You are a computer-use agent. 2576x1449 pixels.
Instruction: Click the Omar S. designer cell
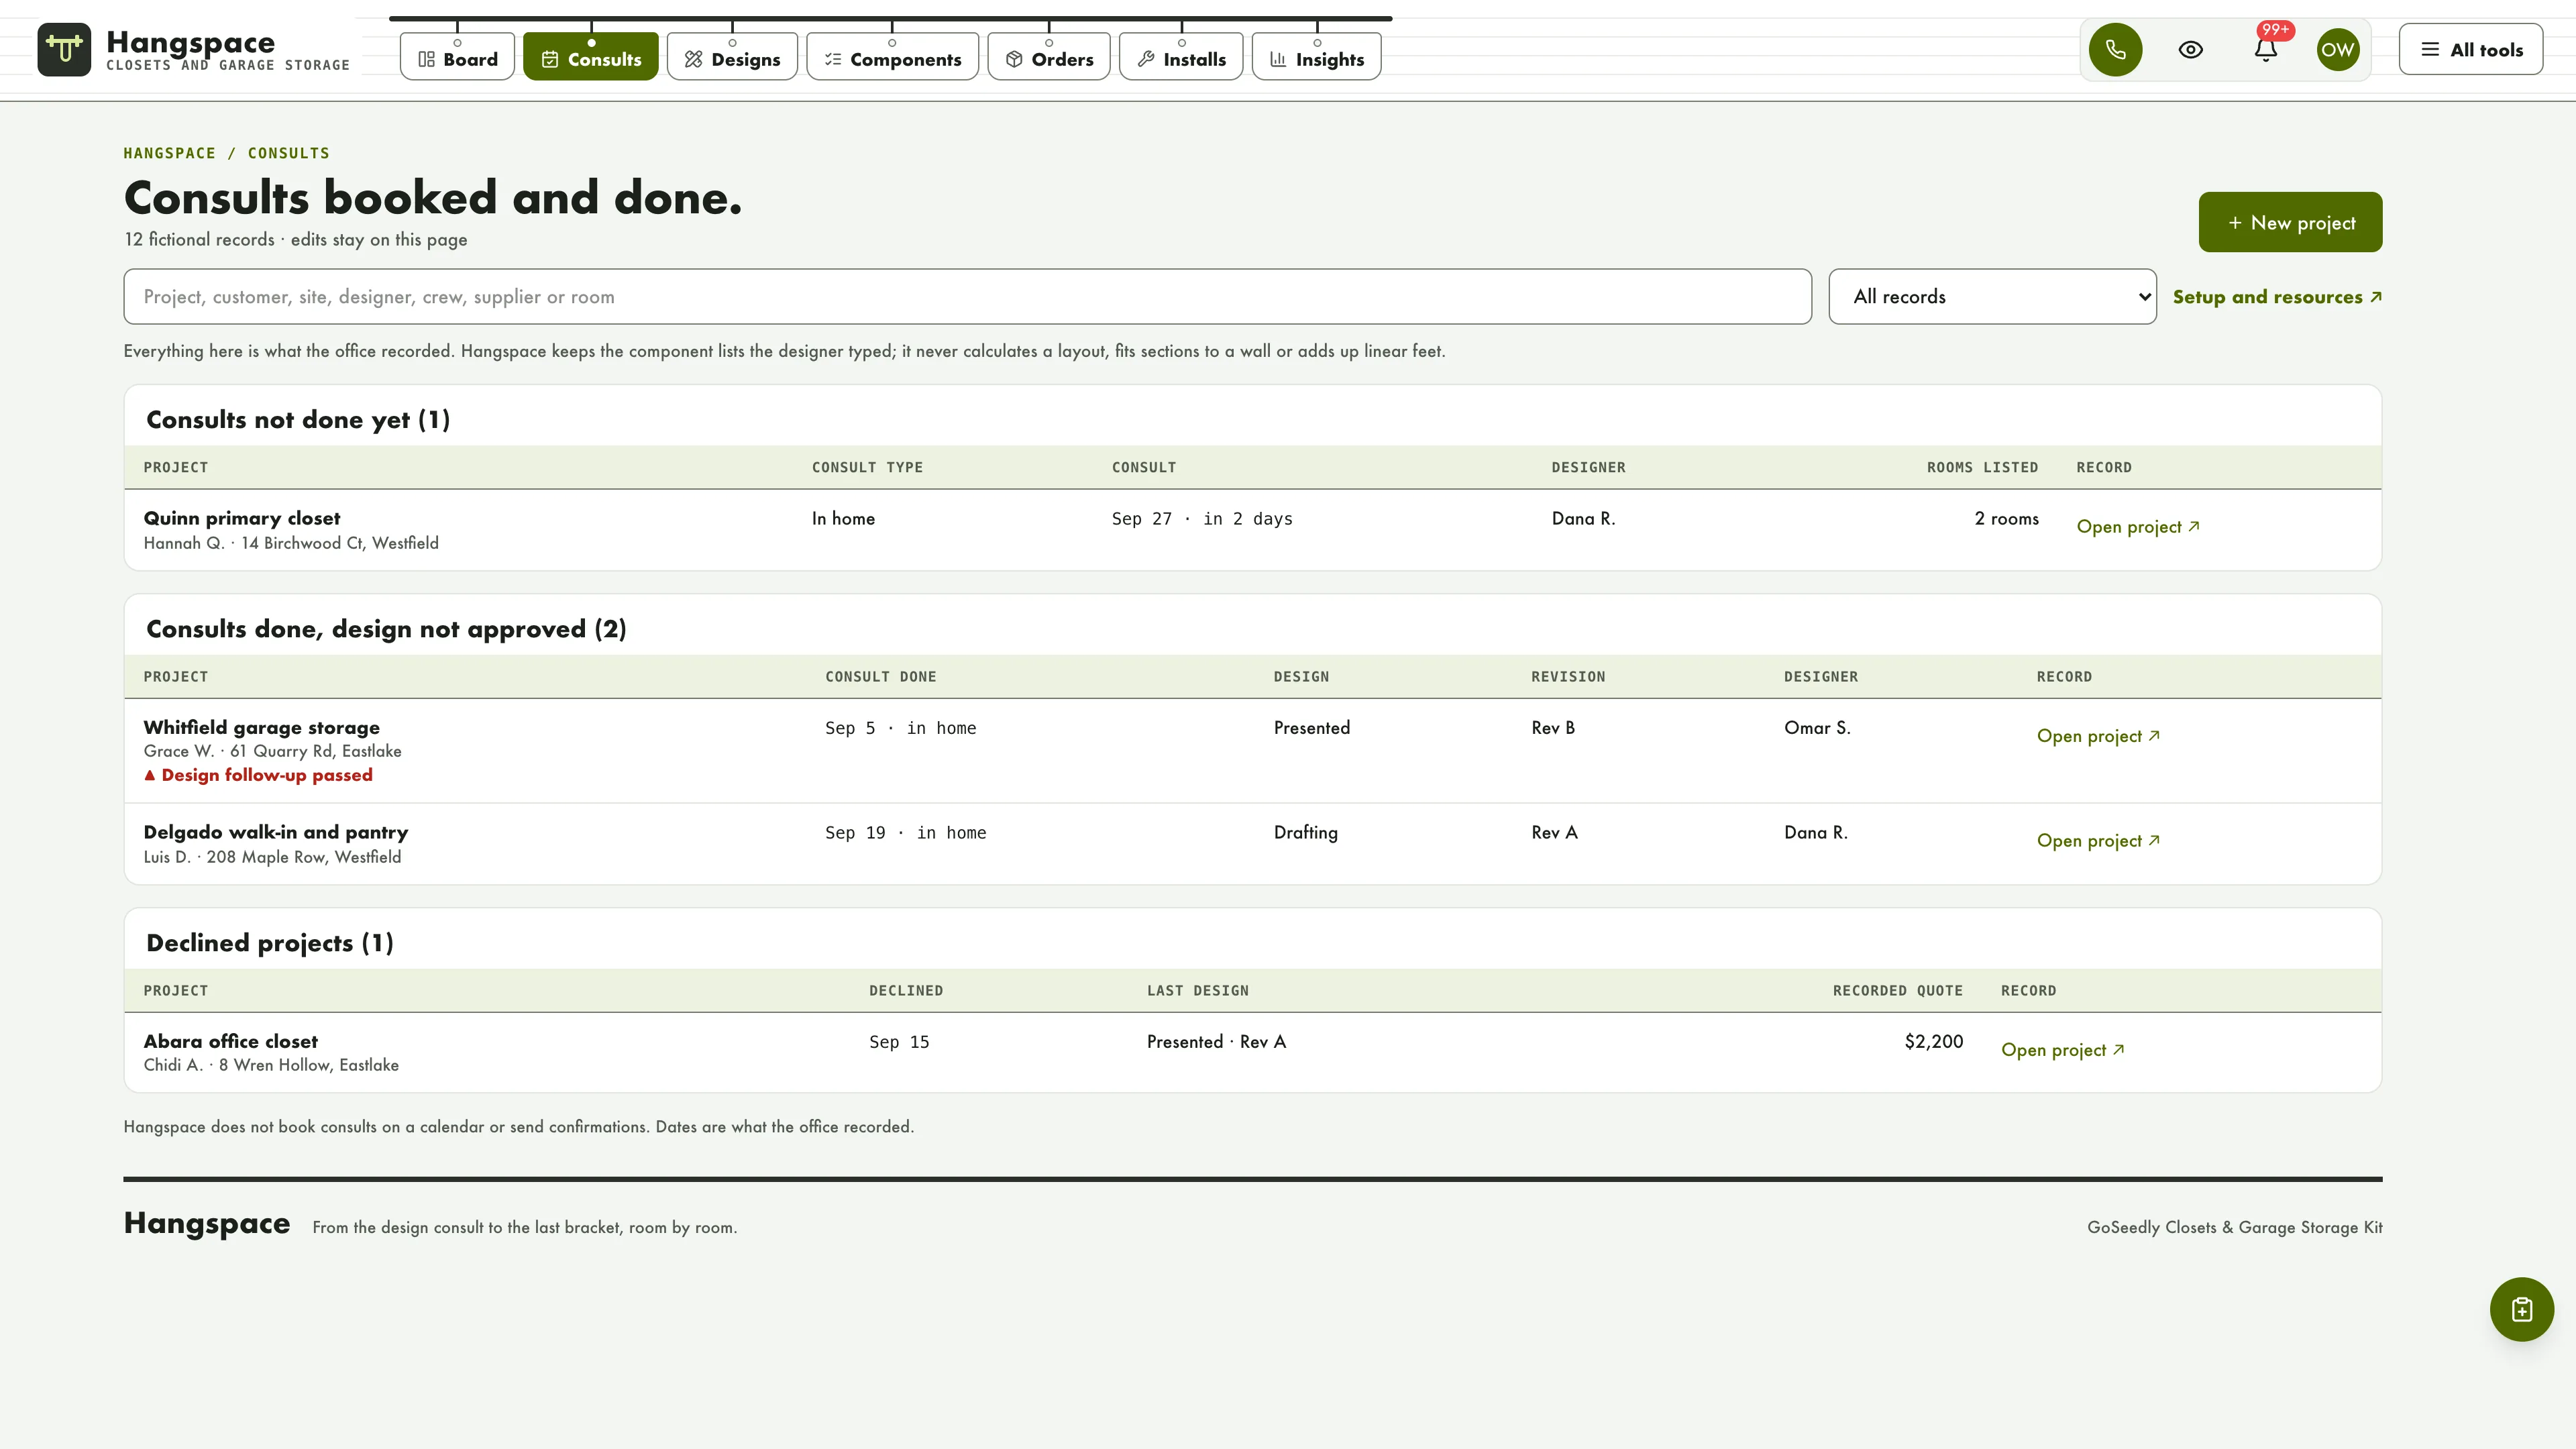coord(1817,728)
